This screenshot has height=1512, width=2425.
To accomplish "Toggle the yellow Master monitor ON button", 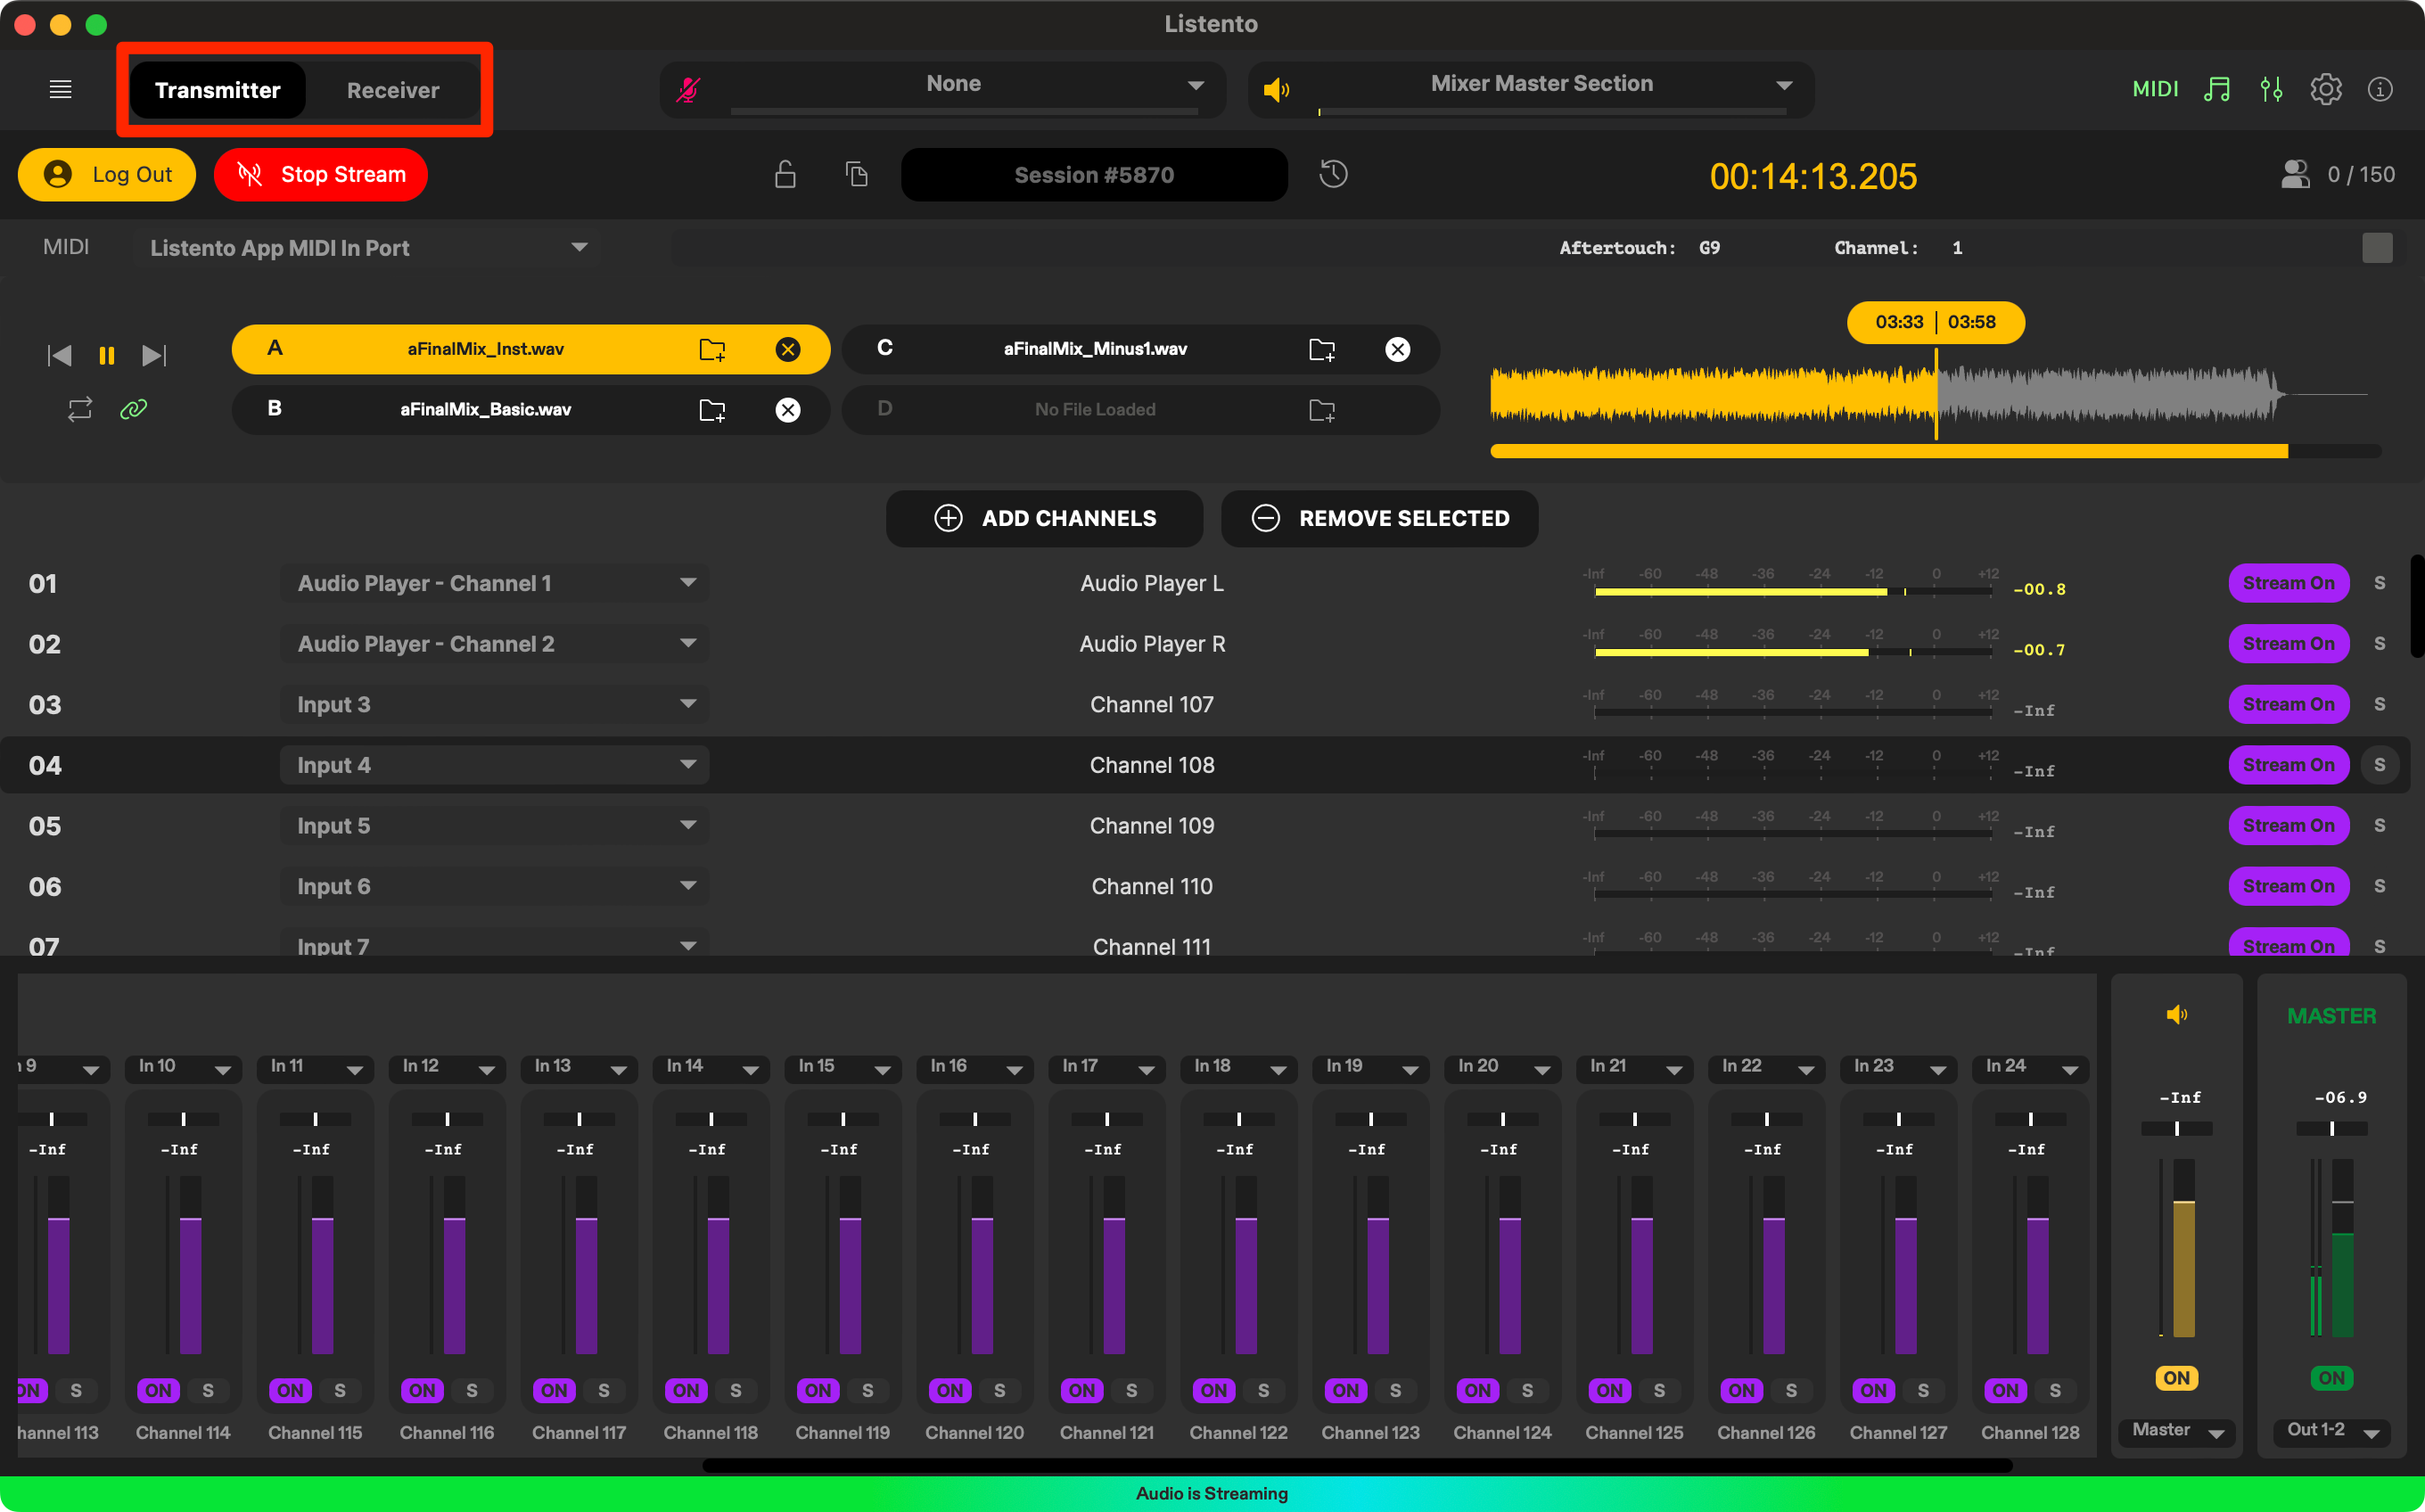I will click(x=2176, y=1378).
